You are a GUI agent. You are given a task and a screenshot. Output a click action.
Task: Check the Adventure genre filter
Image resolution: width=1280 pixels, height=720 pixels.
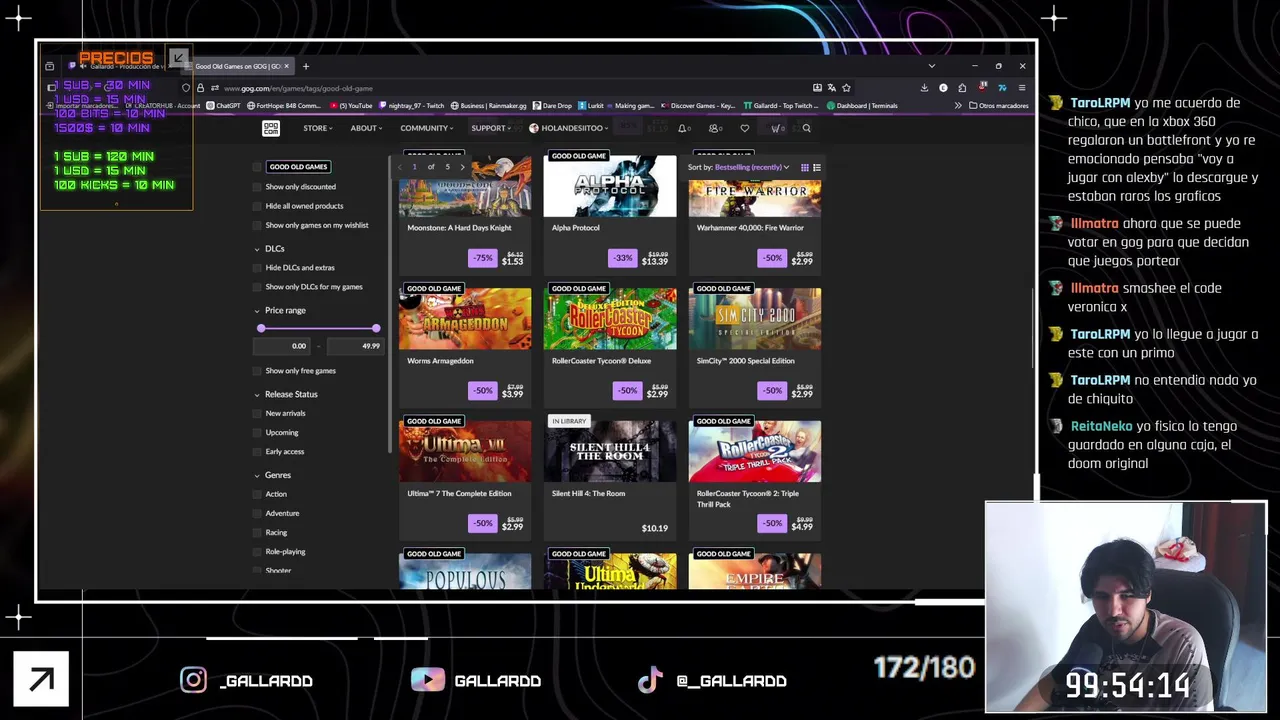coord(257,513)
